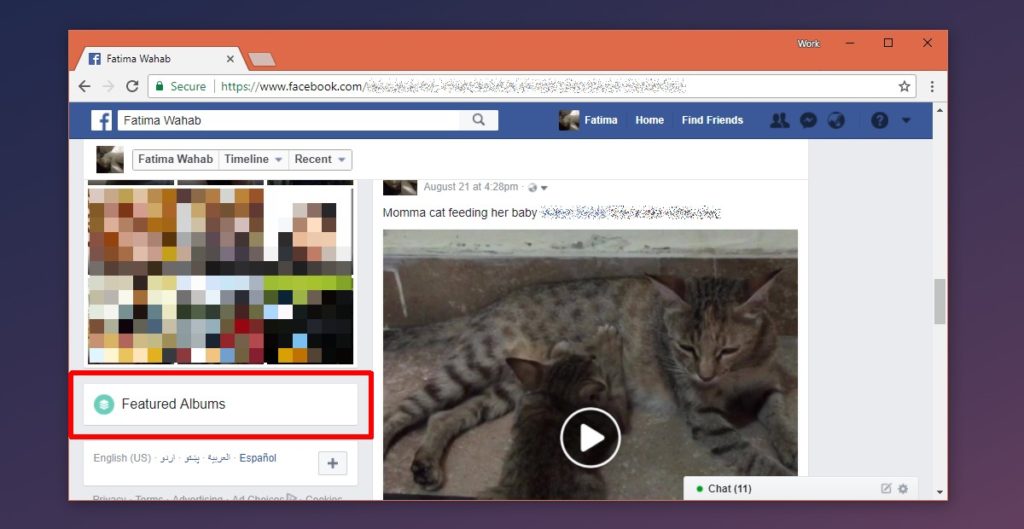Click the Secure padlock icon
The image size is (1024, 529).
159,86
